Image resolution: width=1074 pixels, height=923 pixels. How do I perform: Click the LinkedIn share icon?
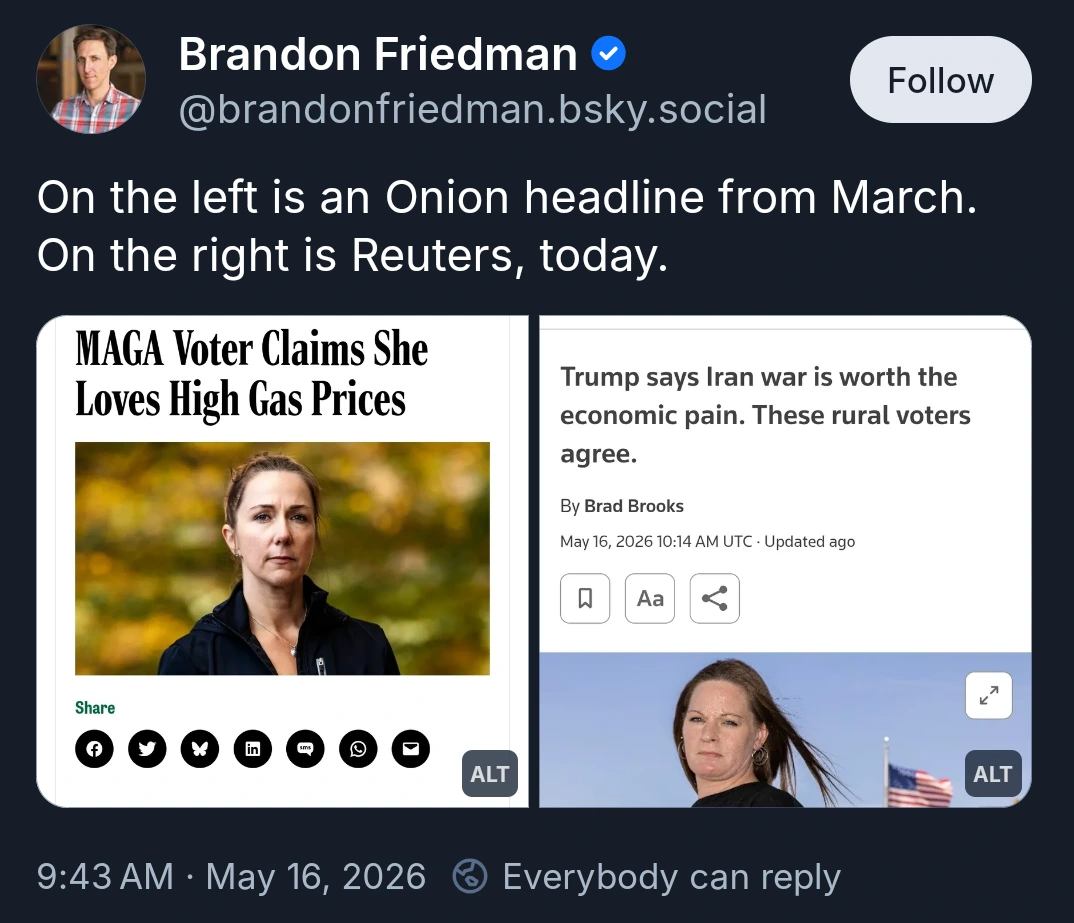pos(253,748)
